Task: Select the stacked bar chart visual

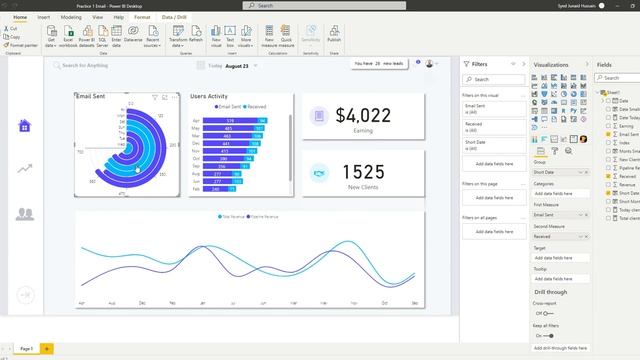Action: (534, 78)
